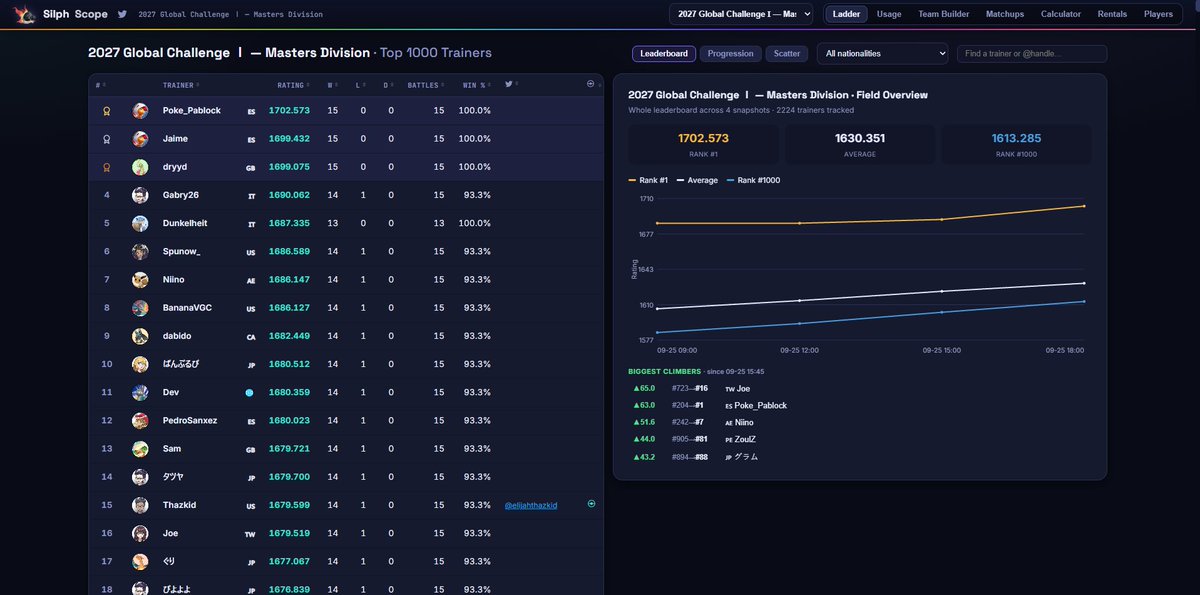Click the Silph Scope flame logo
Viewport: 1200px width, 595px height.
[22, 14]
